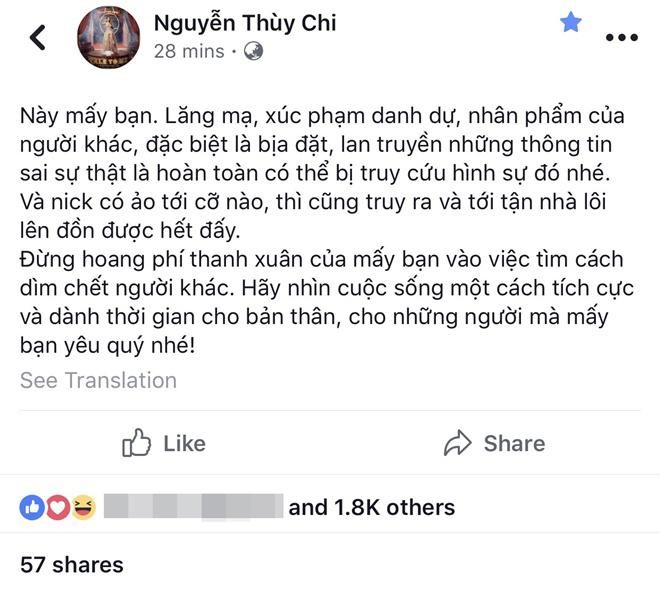This screenshot has width=660, height=603.
Task: Open the blurred reactor names list
Action: coord(192,507)
